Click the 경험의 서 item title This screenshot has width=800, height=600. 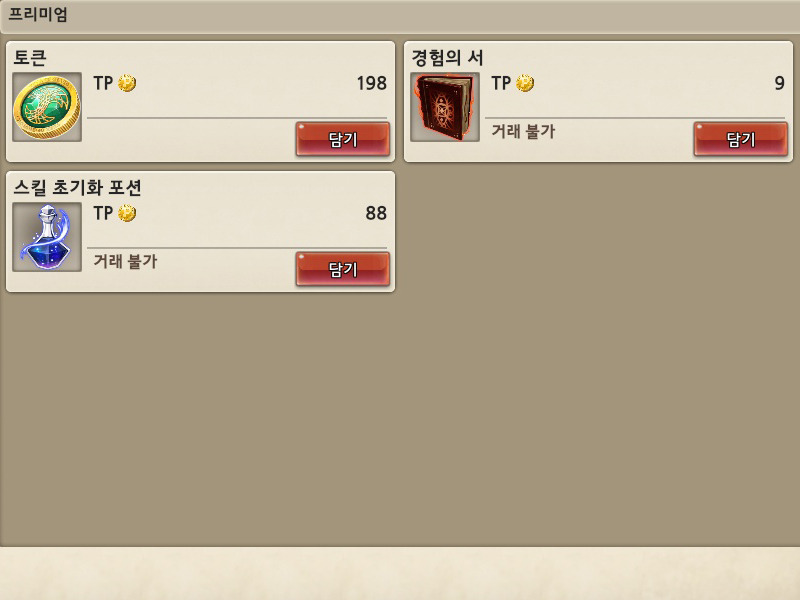[447, 57]
